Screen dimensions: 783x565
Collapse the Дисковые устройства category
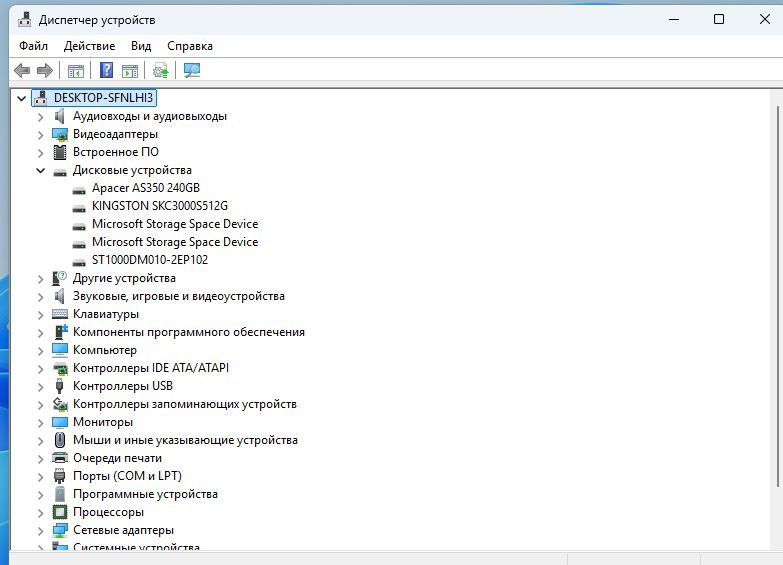41,171
